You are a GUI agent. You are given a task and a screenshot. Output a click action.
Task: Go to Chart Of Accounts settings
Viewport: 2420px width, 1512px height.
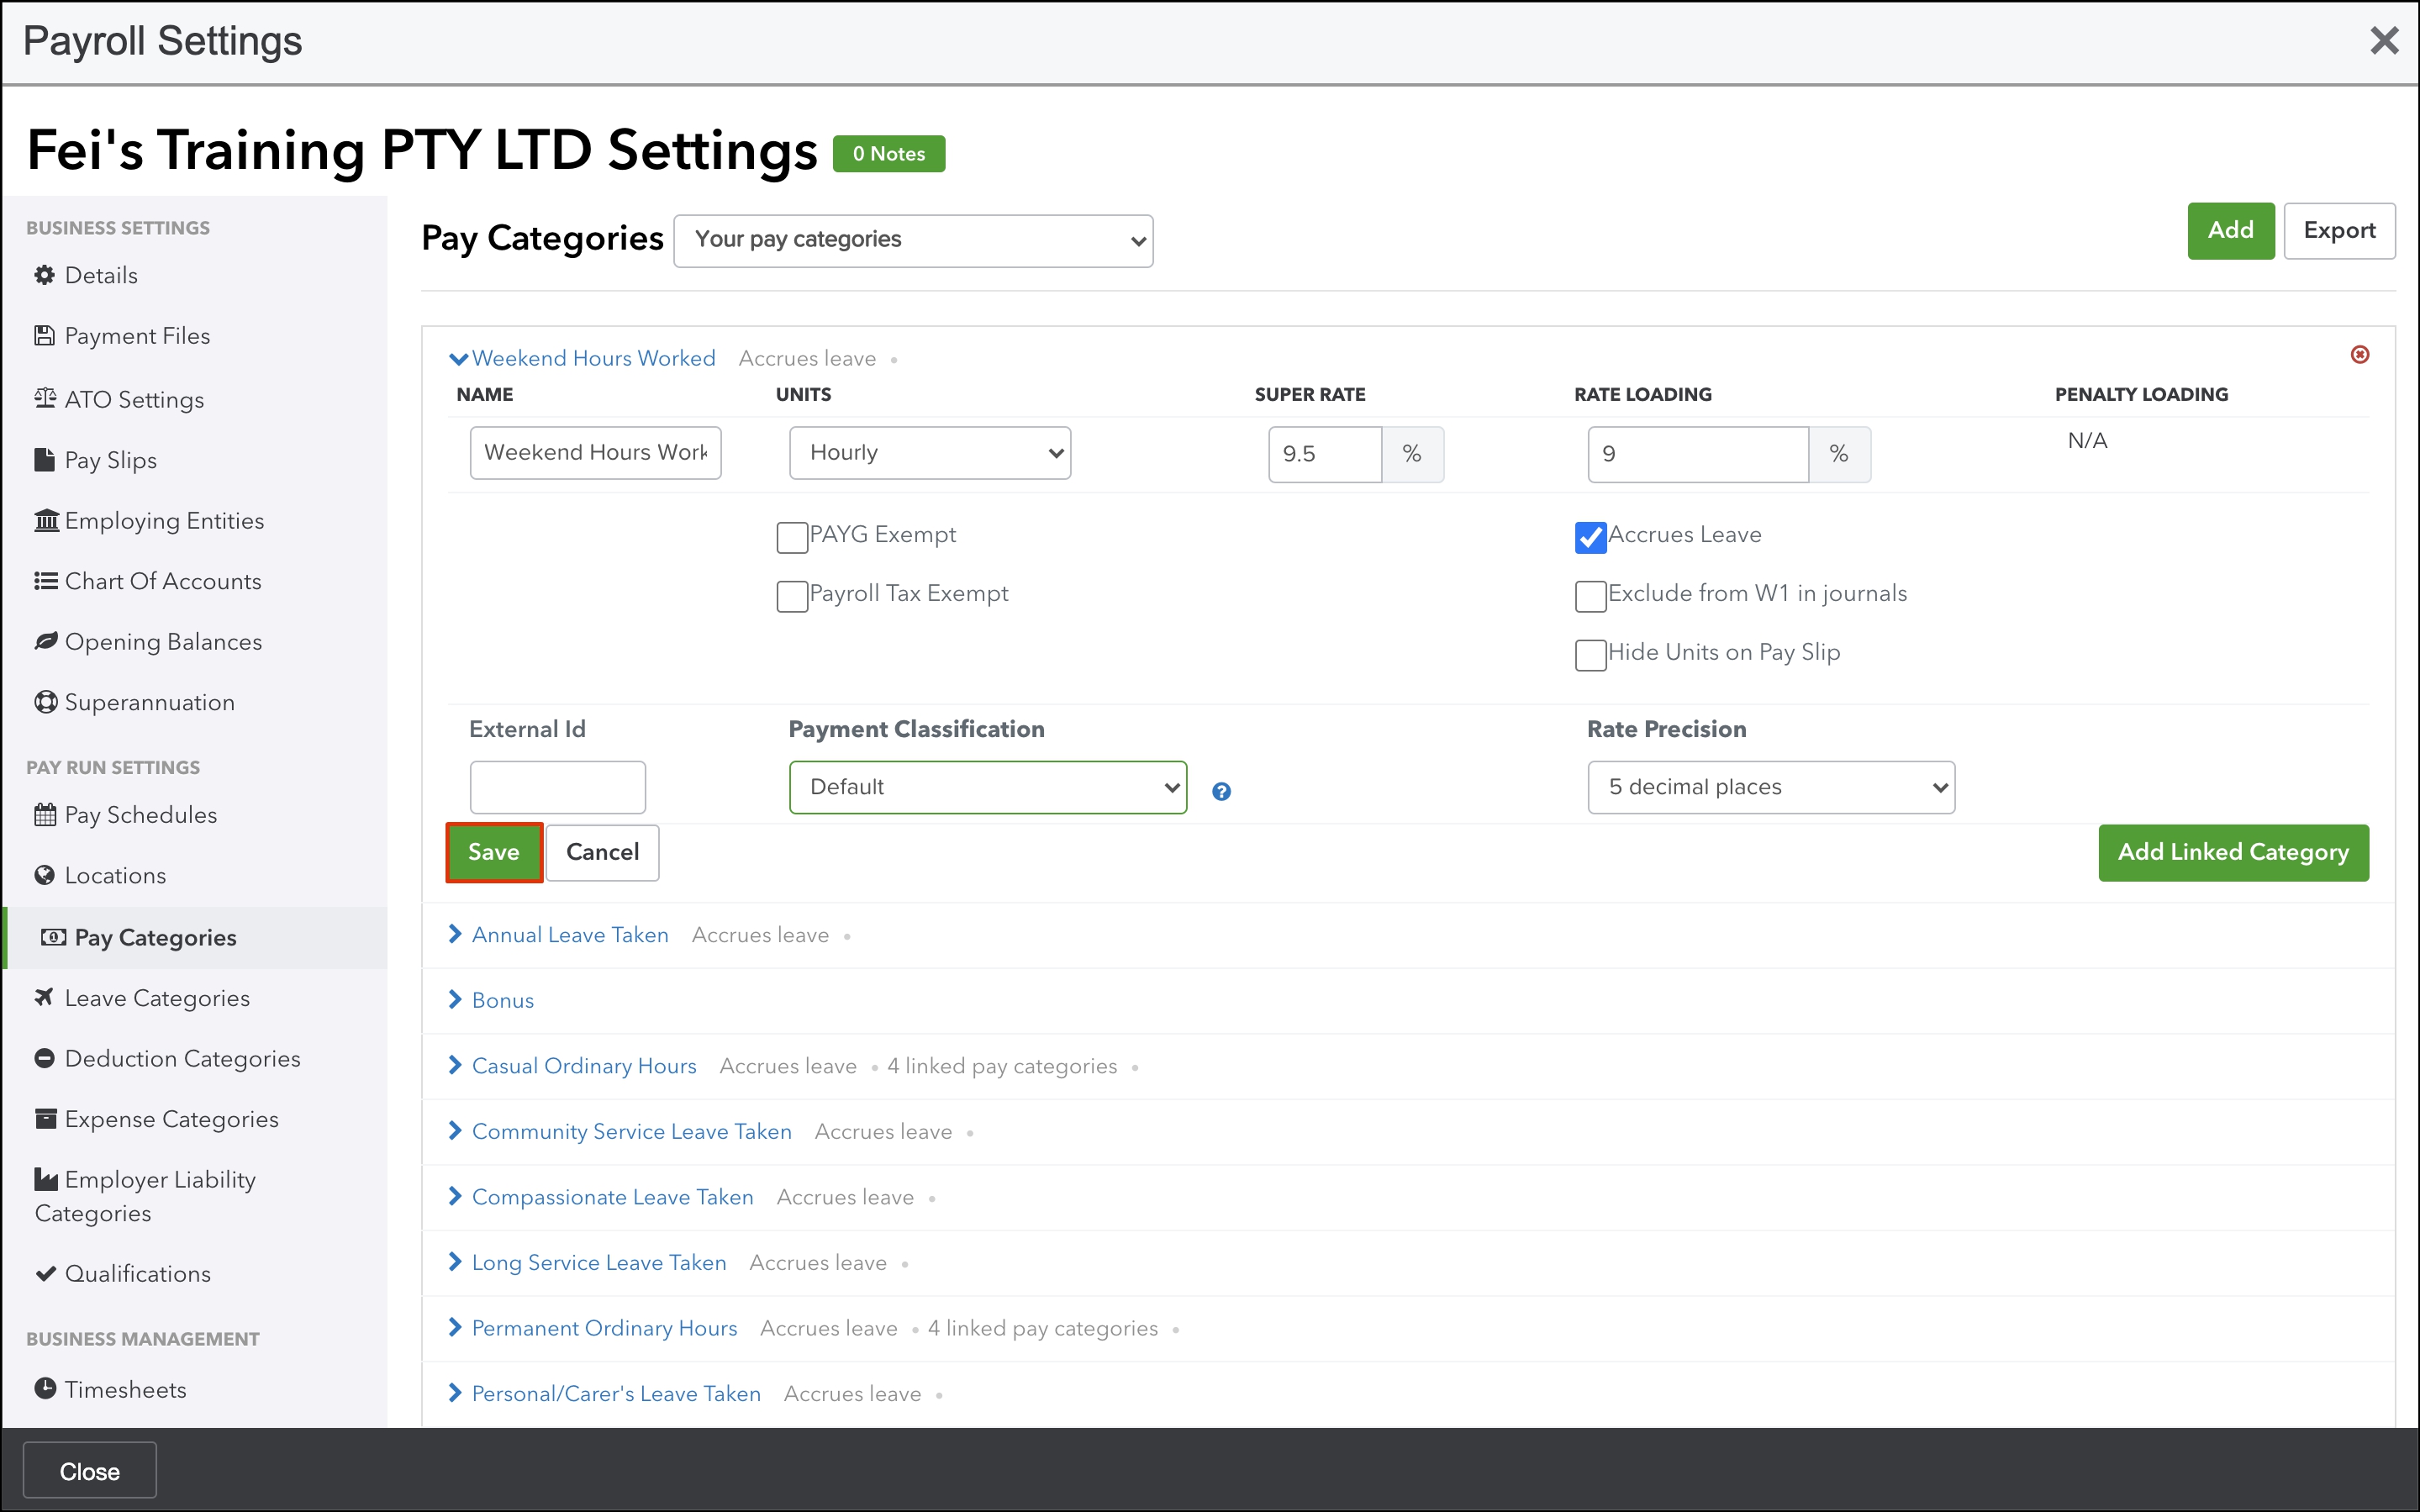(x=162, y=581)
